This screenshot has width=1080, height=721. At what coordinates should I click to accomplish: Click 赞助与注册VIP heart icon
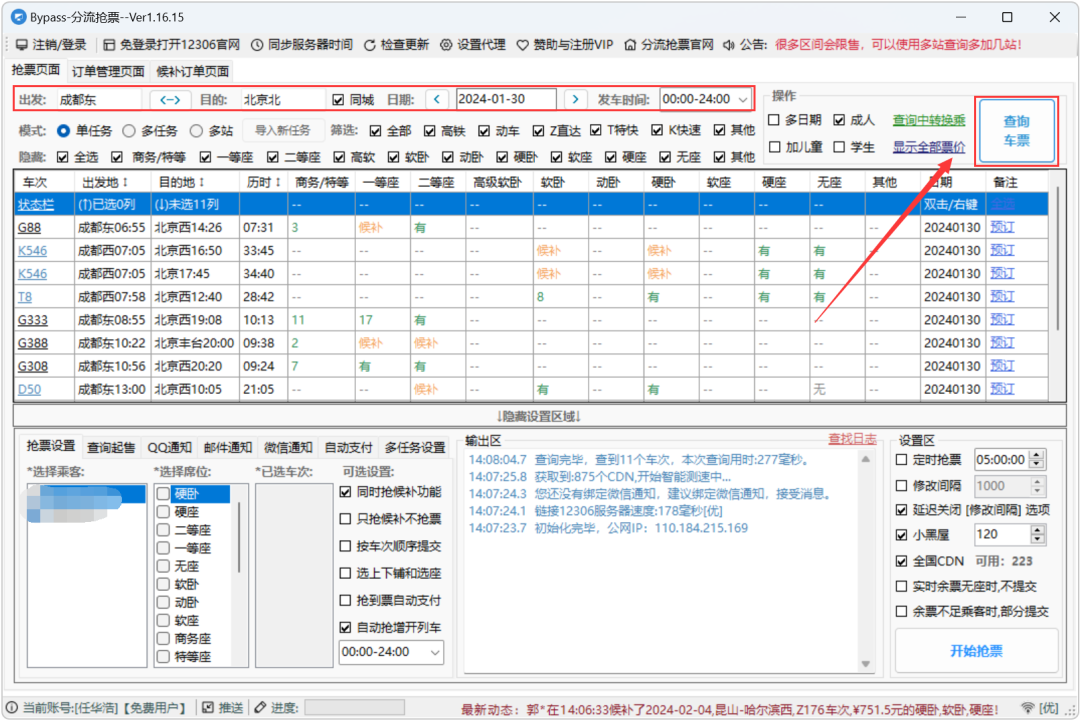[x=522, y=45]
